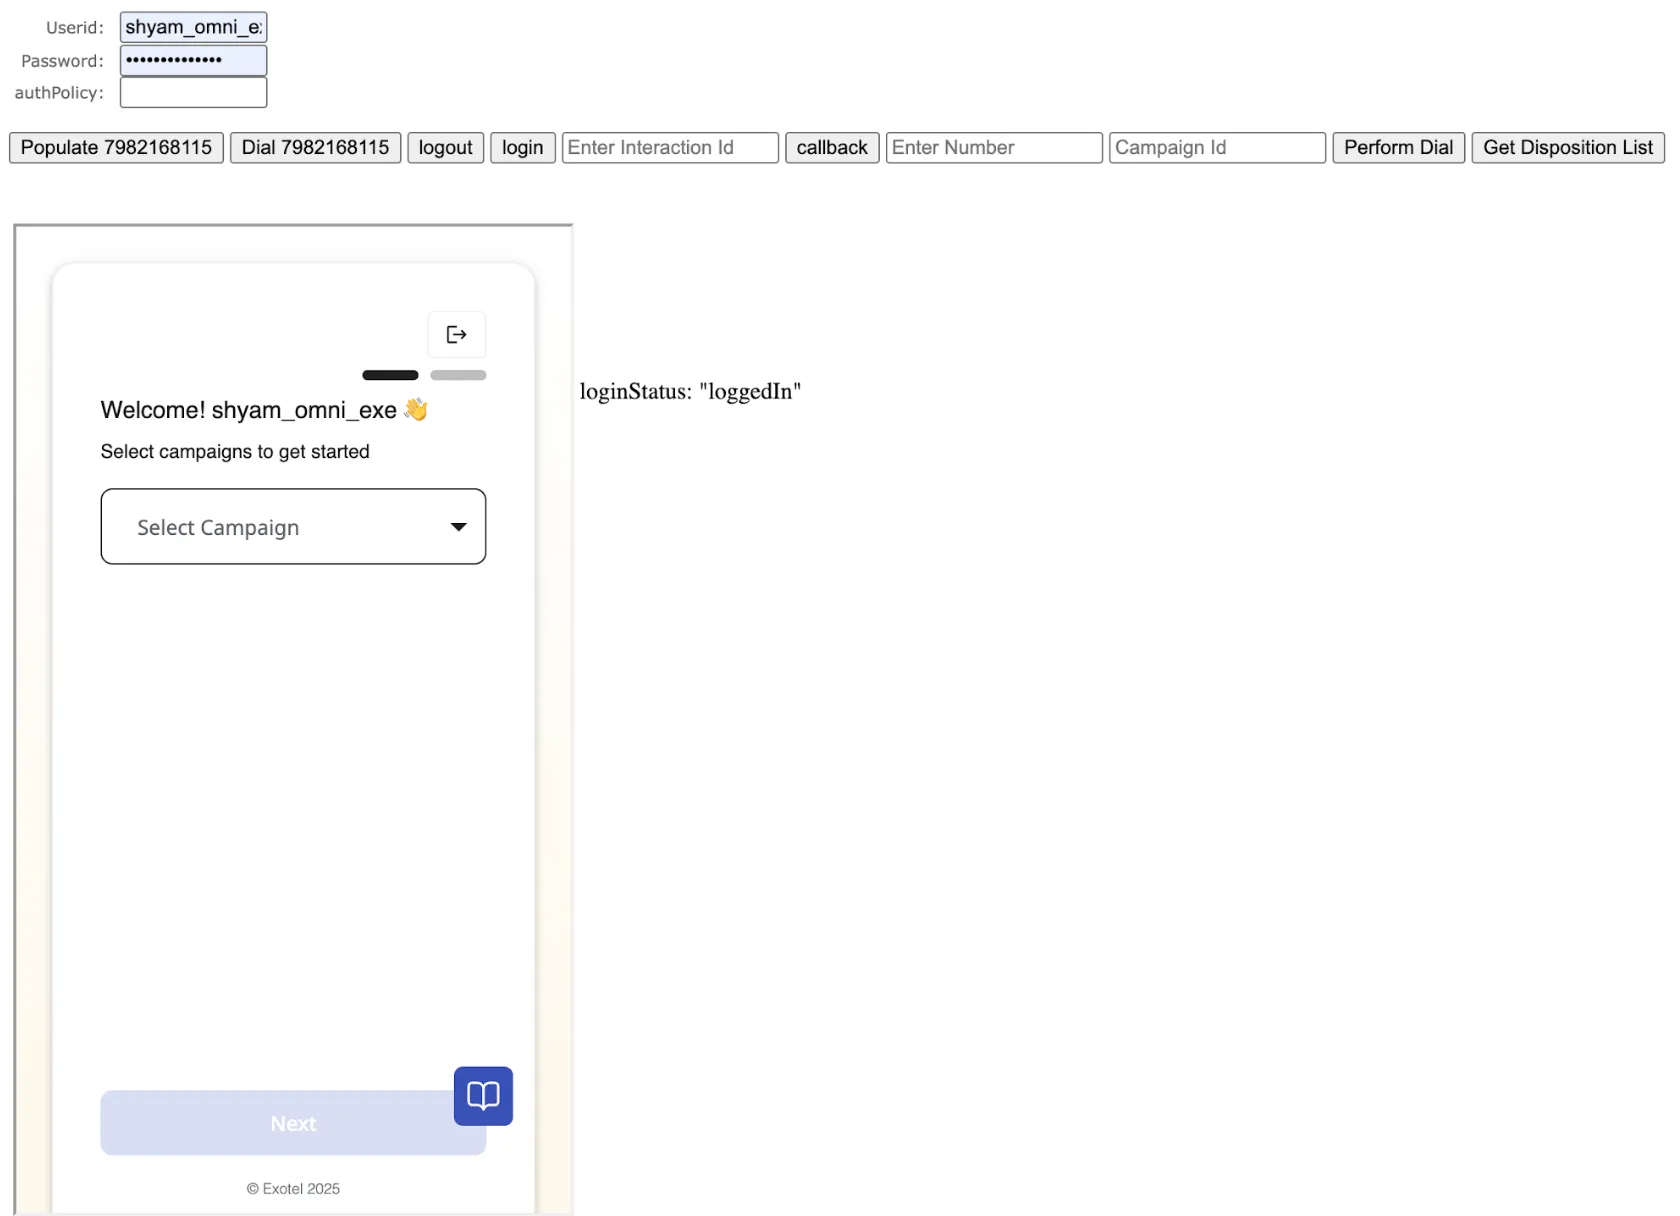
Task: Click the logout button in the top row
Action: [x=446, y=148]
